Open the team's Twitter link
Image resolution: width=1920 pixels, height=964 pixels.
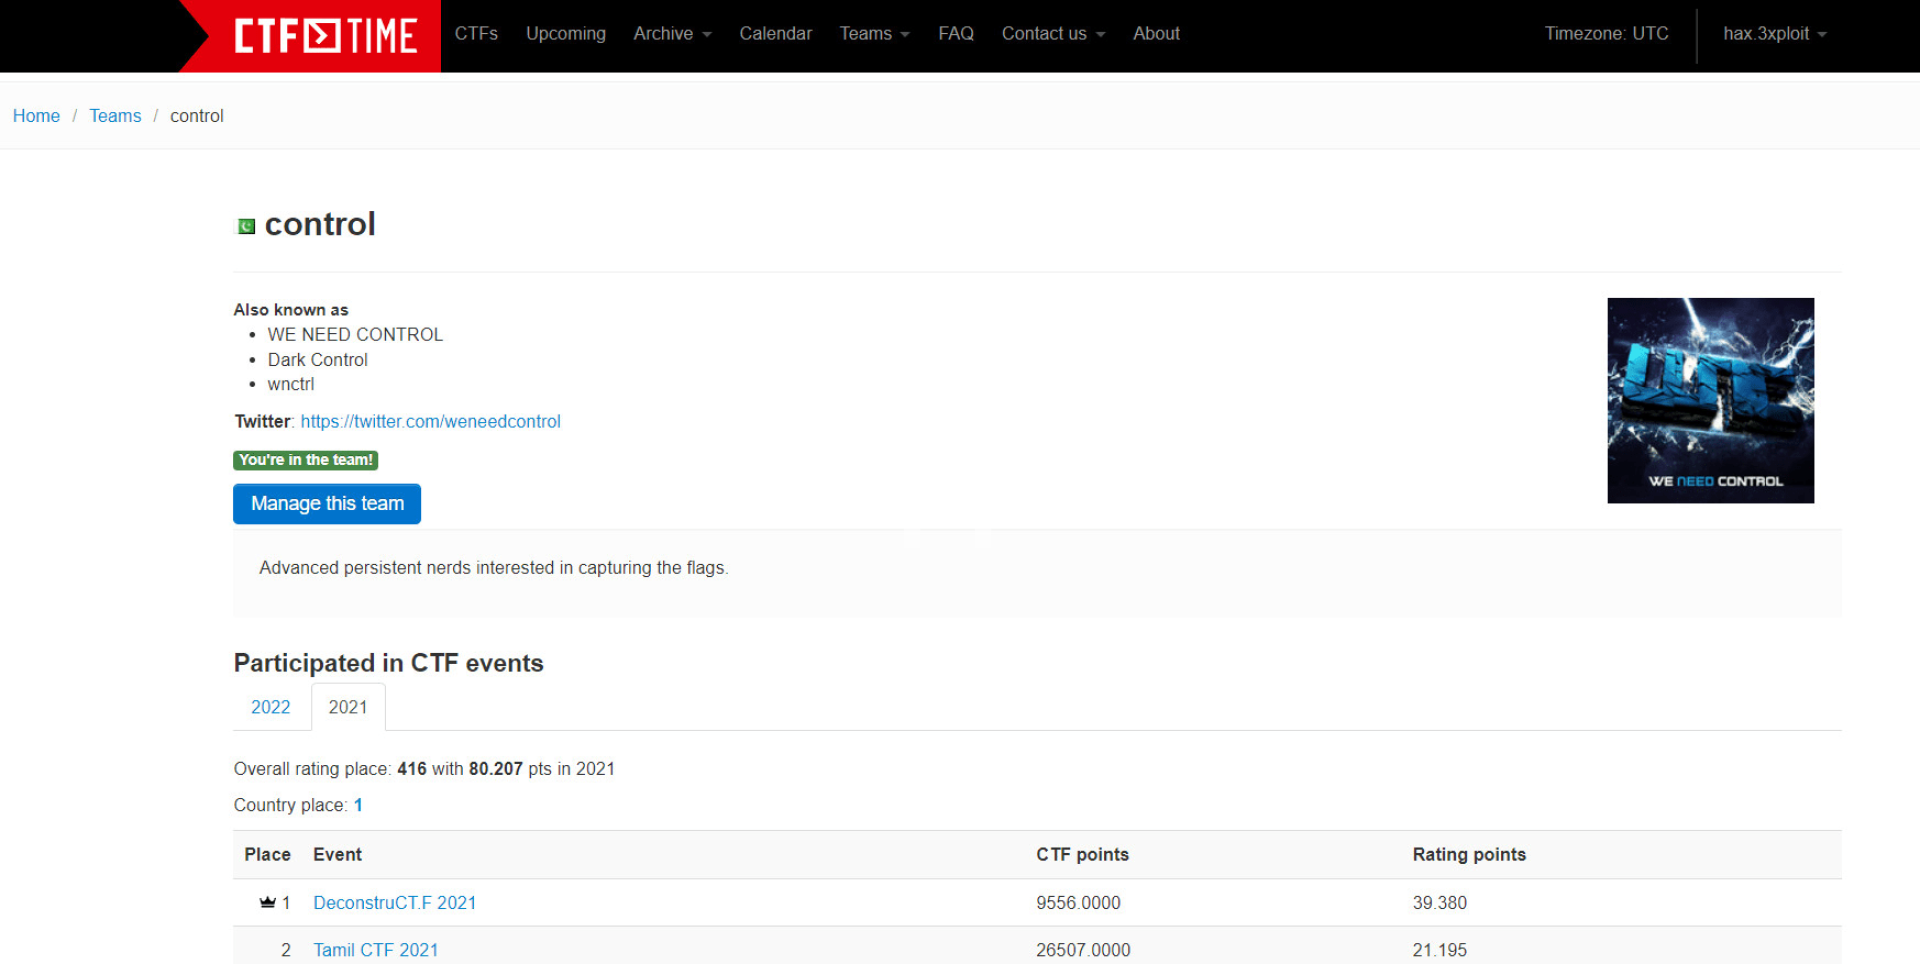(430, 422)
